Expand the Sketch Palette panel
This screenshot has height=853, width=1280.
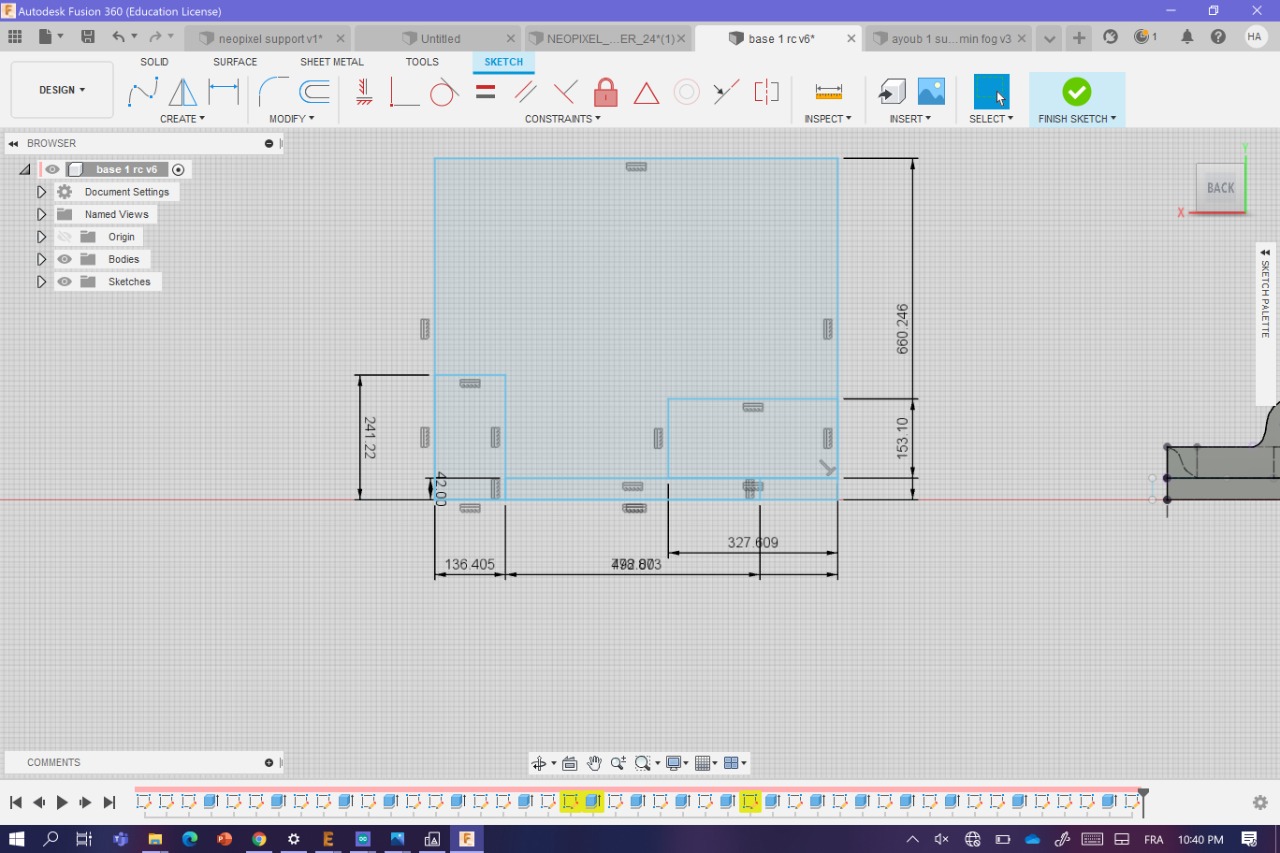point(1265,252)
